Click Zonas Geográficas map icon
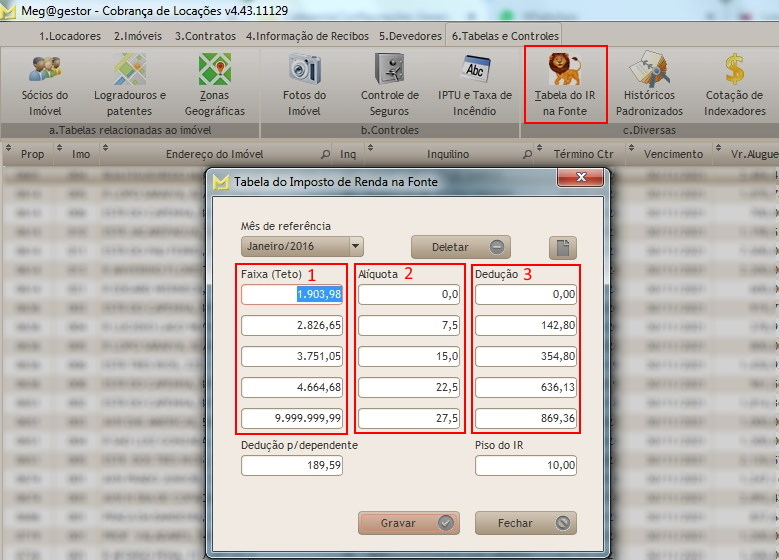This screenshot has height=560, width=779. (x=214, y=70)
